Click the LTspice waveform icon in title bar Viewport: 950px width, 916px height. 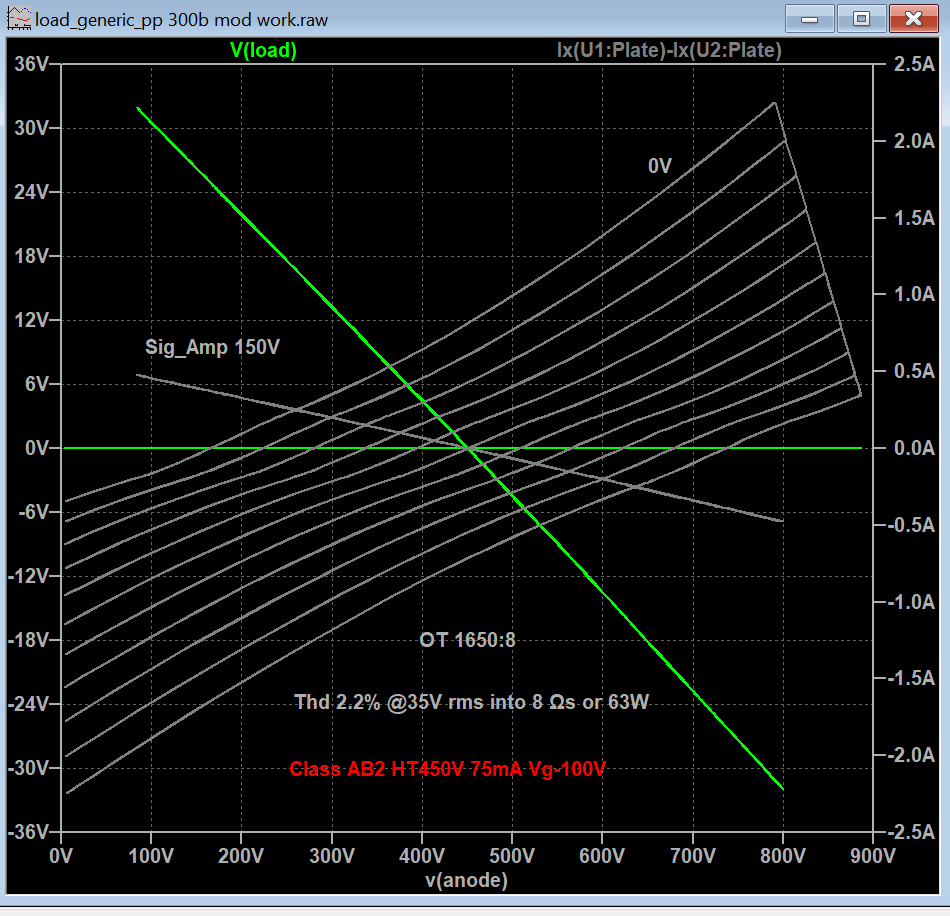pyautogui.click(x=19, y=19)
